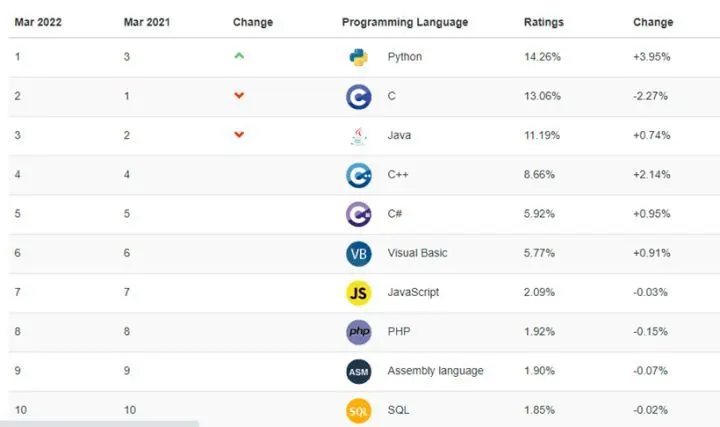Click the C++ logo icon
720x427 pixels.
click(358, 175)
